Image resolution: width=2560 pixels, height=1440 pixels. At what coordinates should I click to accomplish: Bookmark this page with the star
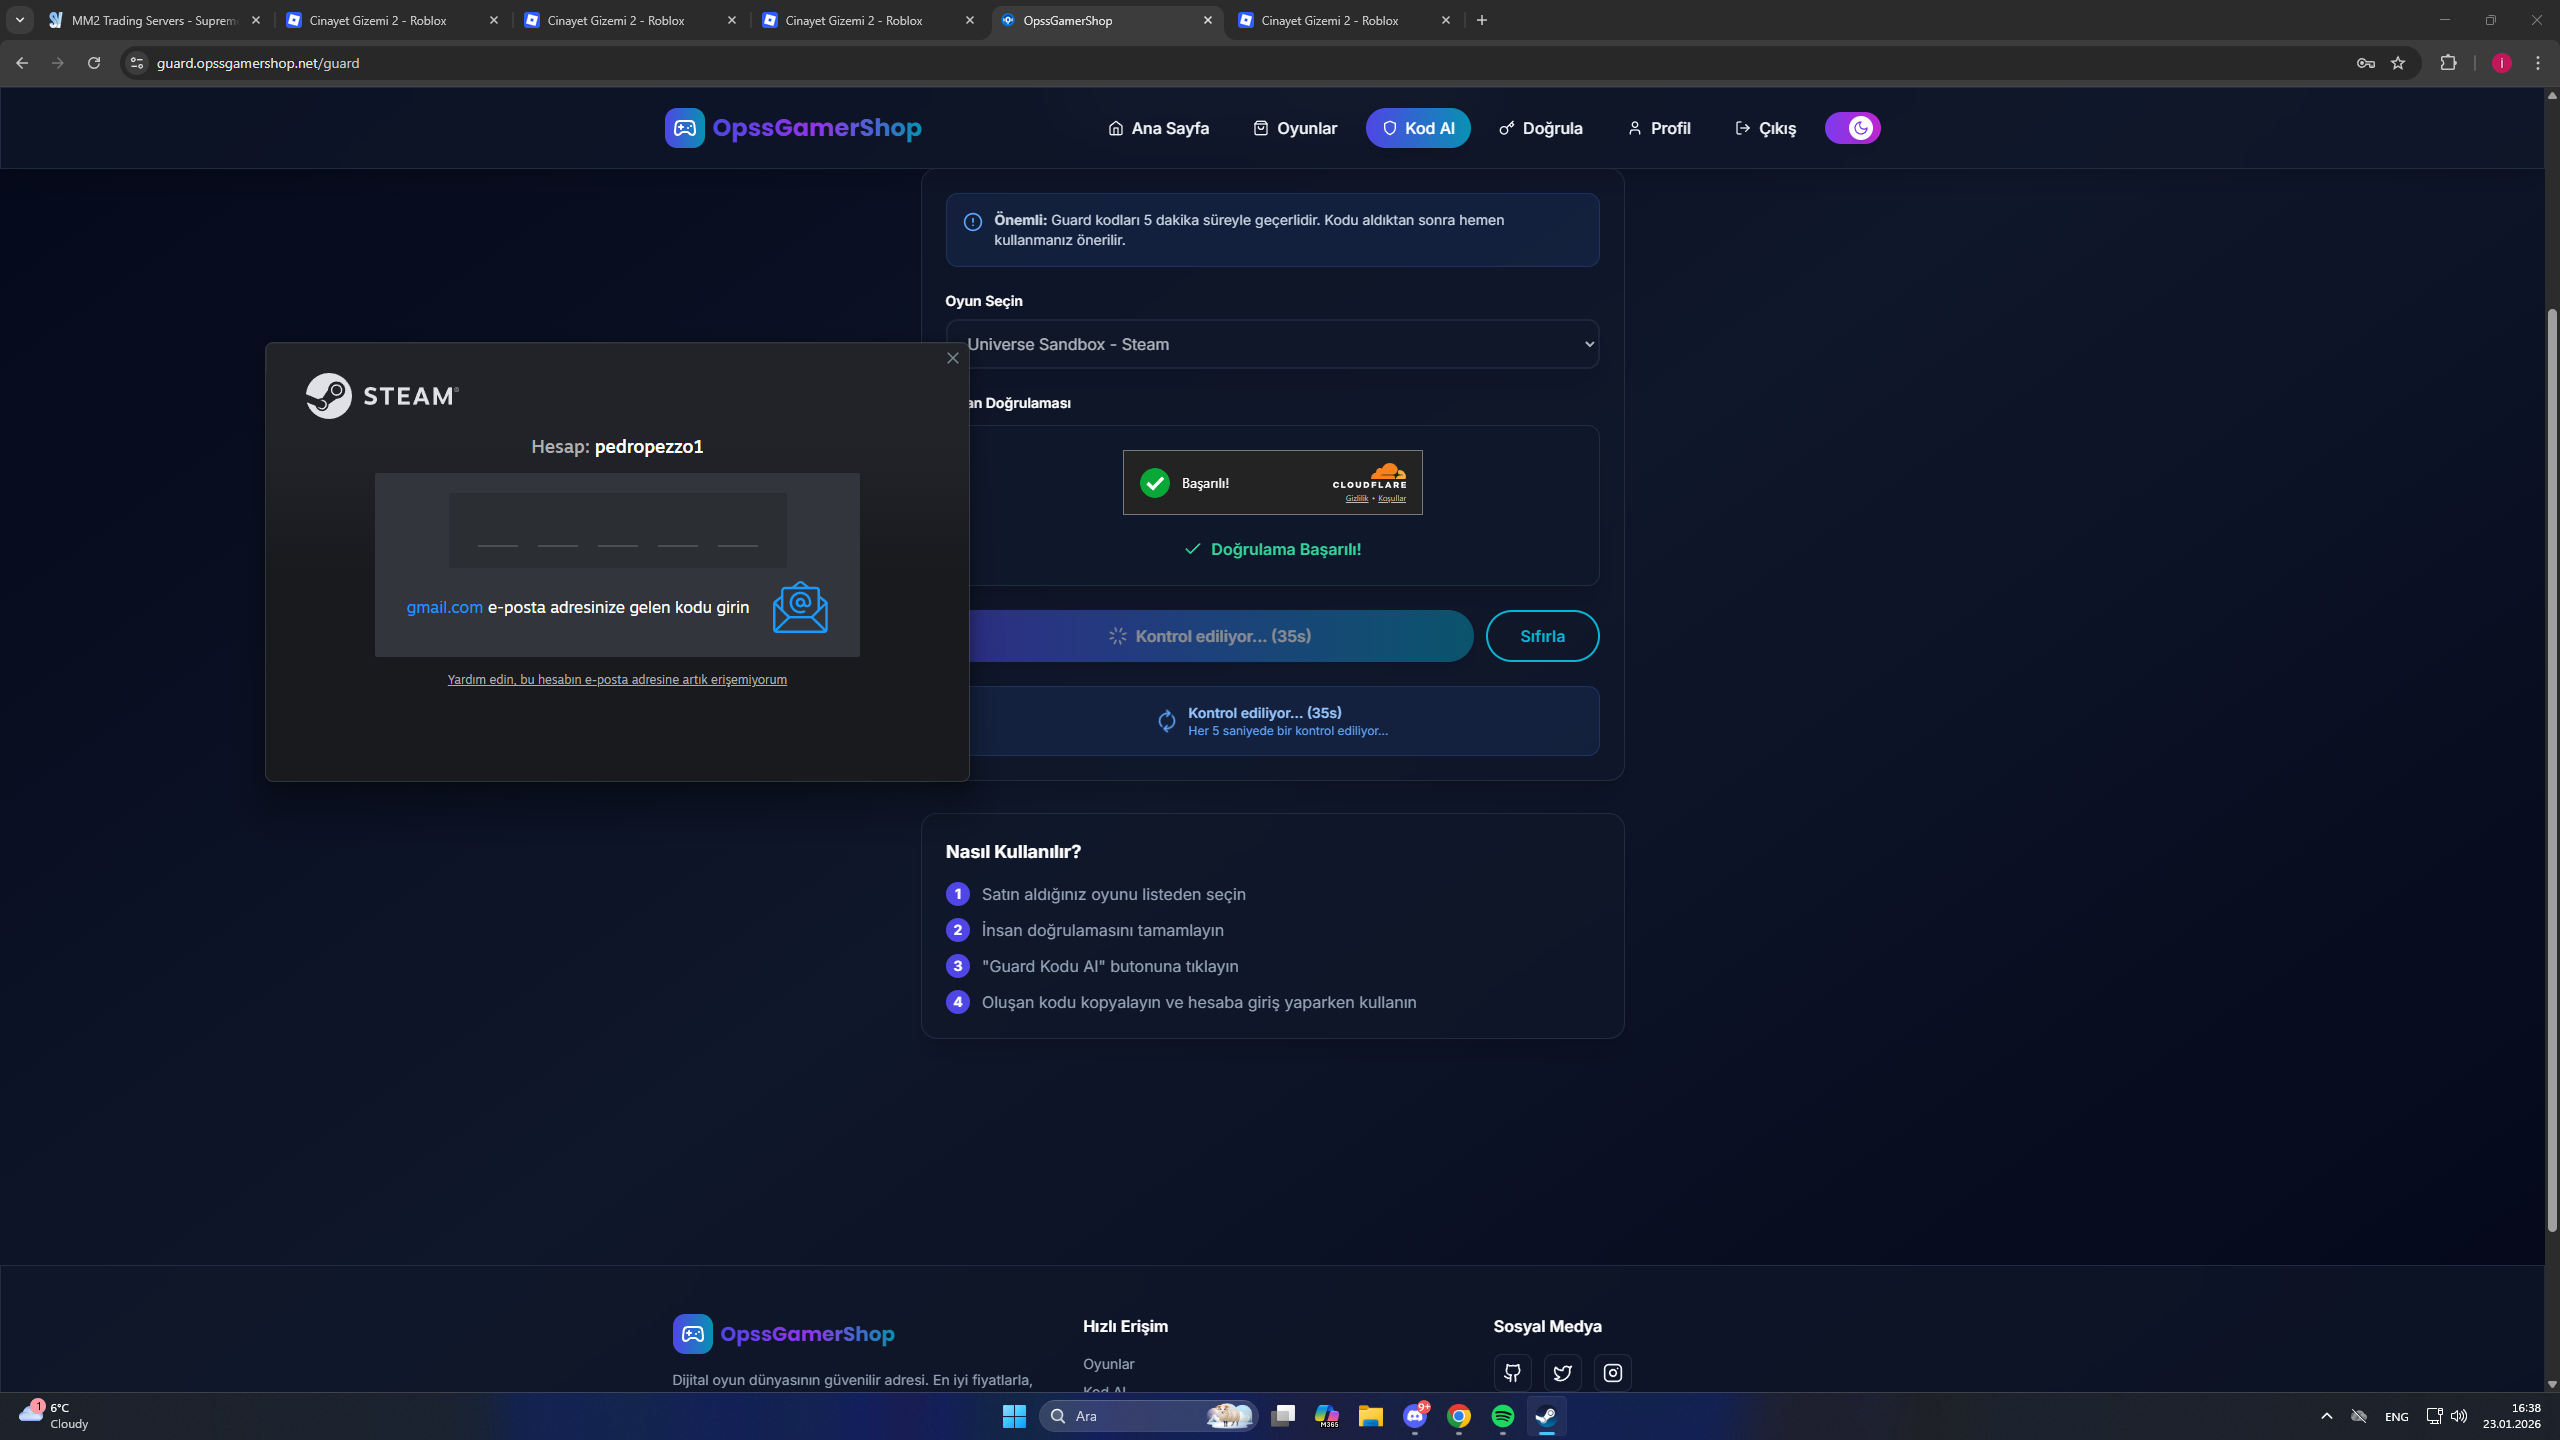click(x=2398, y=63)
